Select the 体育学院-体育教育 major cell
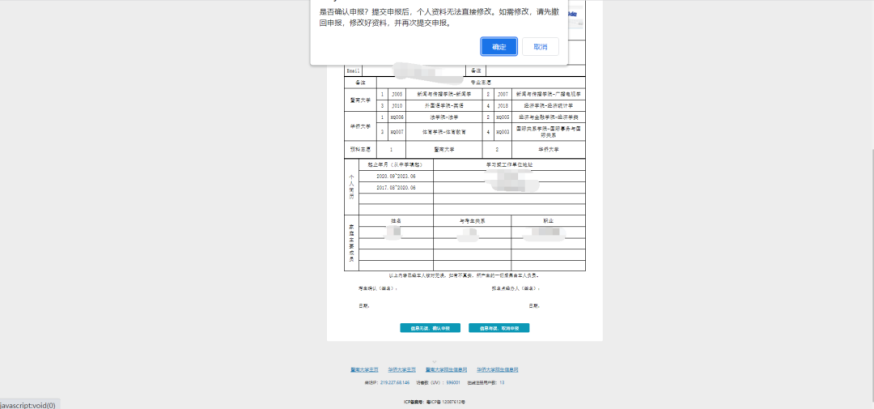 pos(444,132)
